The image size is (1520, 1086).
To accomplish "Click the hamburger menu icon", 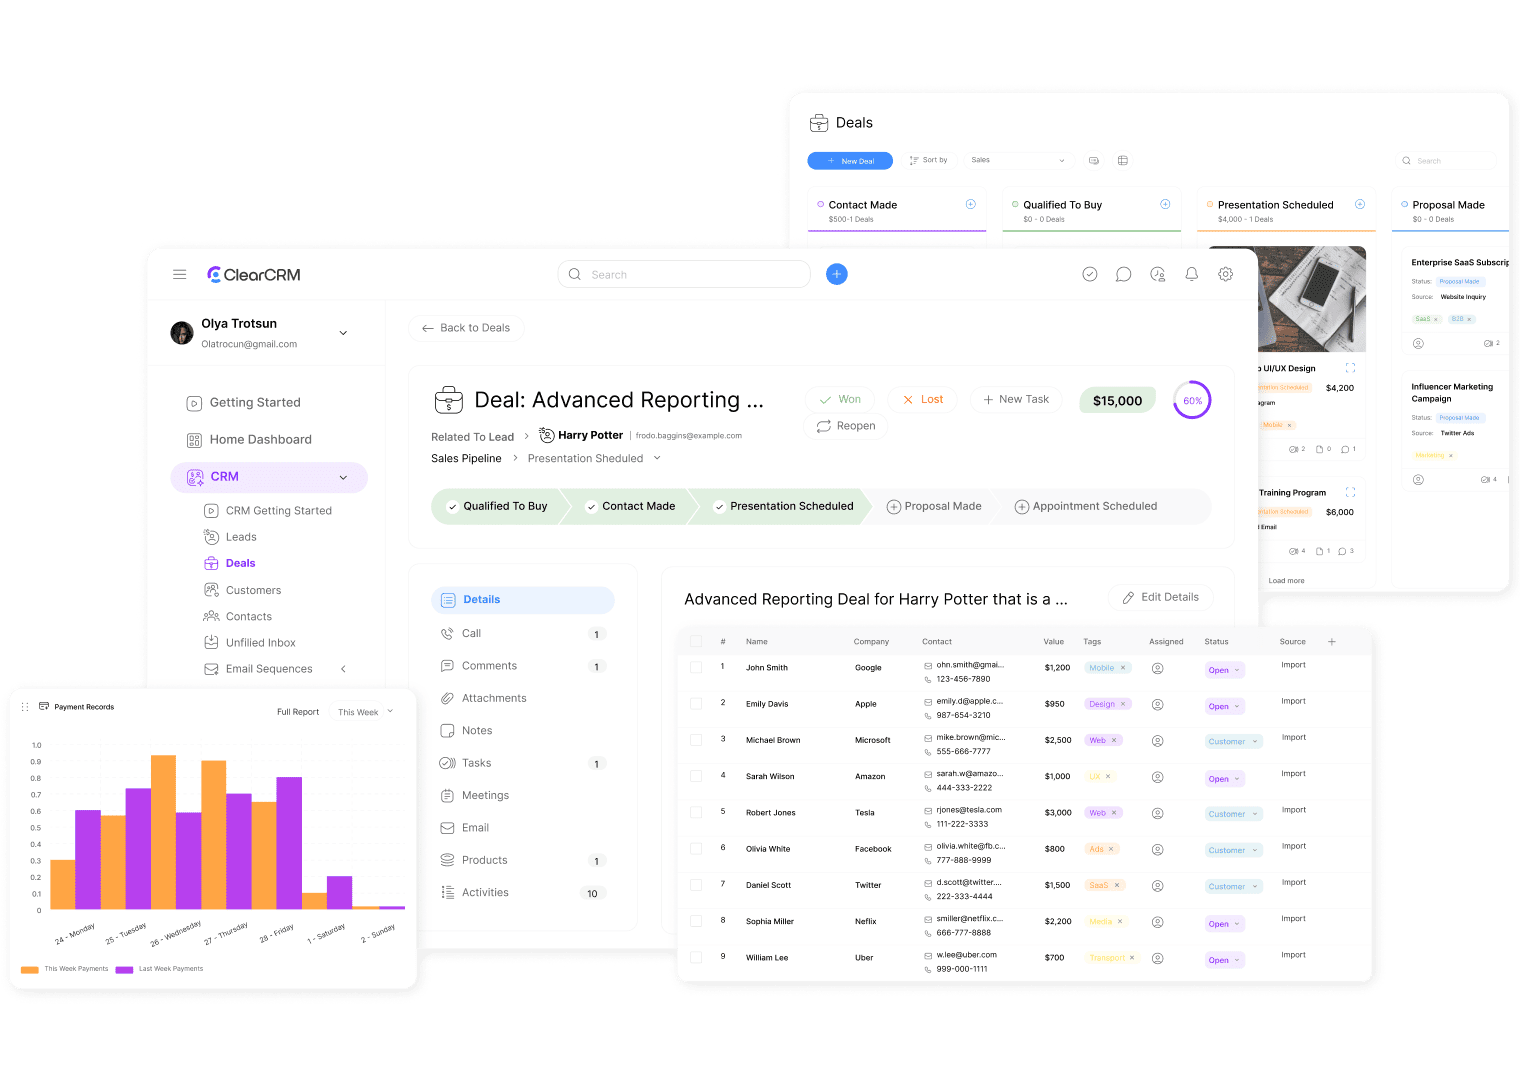I will [x=180, y=274].
